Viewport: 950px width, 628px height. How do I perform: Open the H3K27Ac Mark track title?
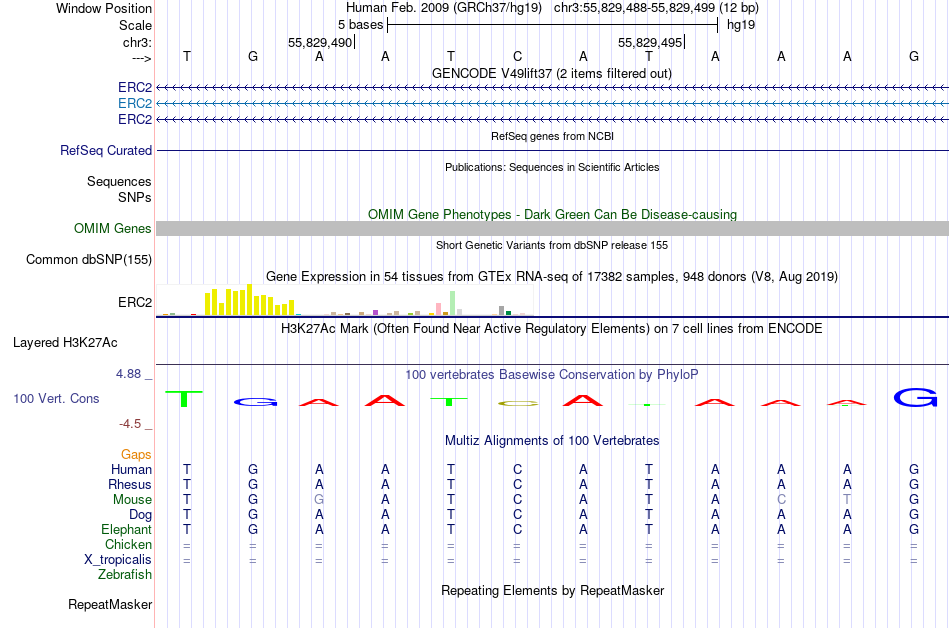(552, 328)
